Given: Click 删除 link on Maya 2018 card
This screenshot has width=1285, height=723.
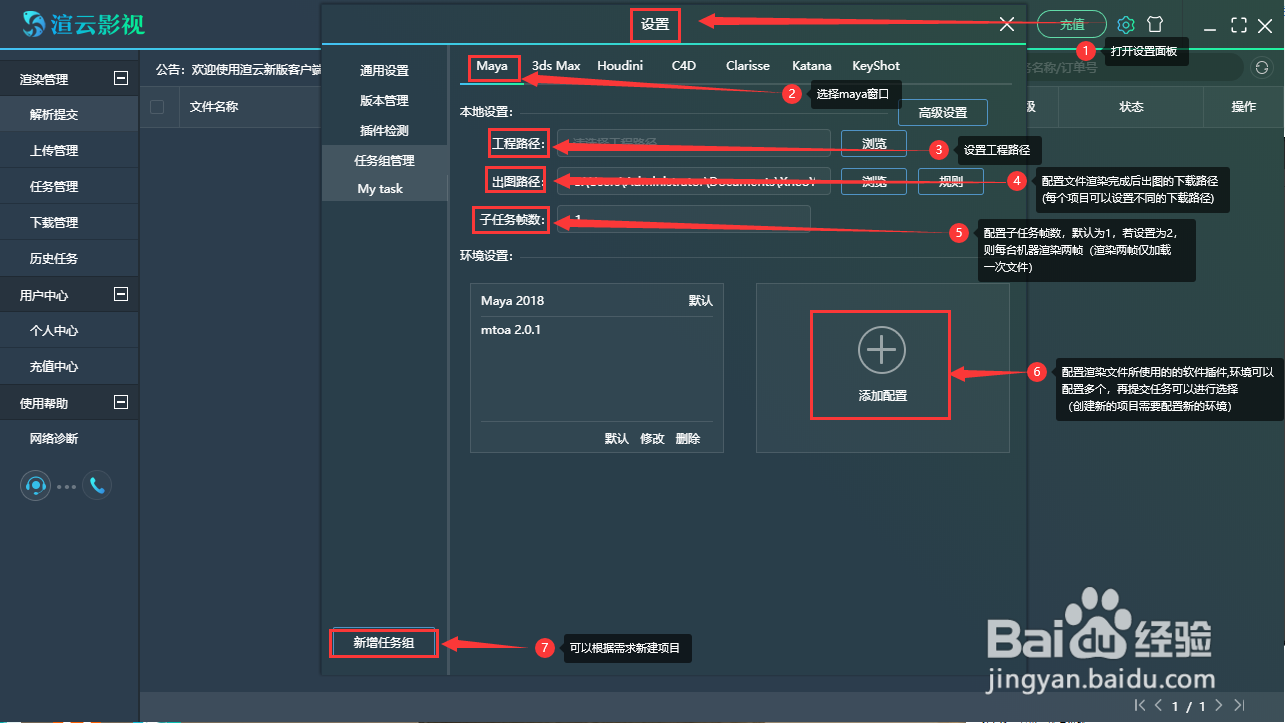Looking at the screenshot, I should [688, 439].
